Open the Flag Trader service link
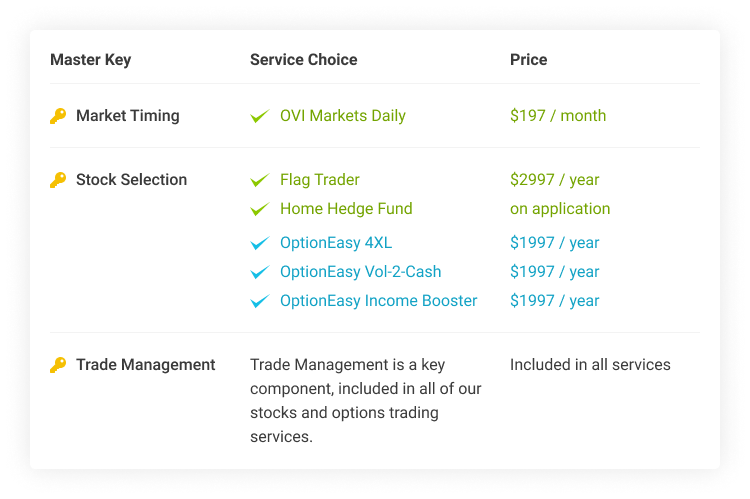This screenshot has height=499, width=750. click(320, 180)
